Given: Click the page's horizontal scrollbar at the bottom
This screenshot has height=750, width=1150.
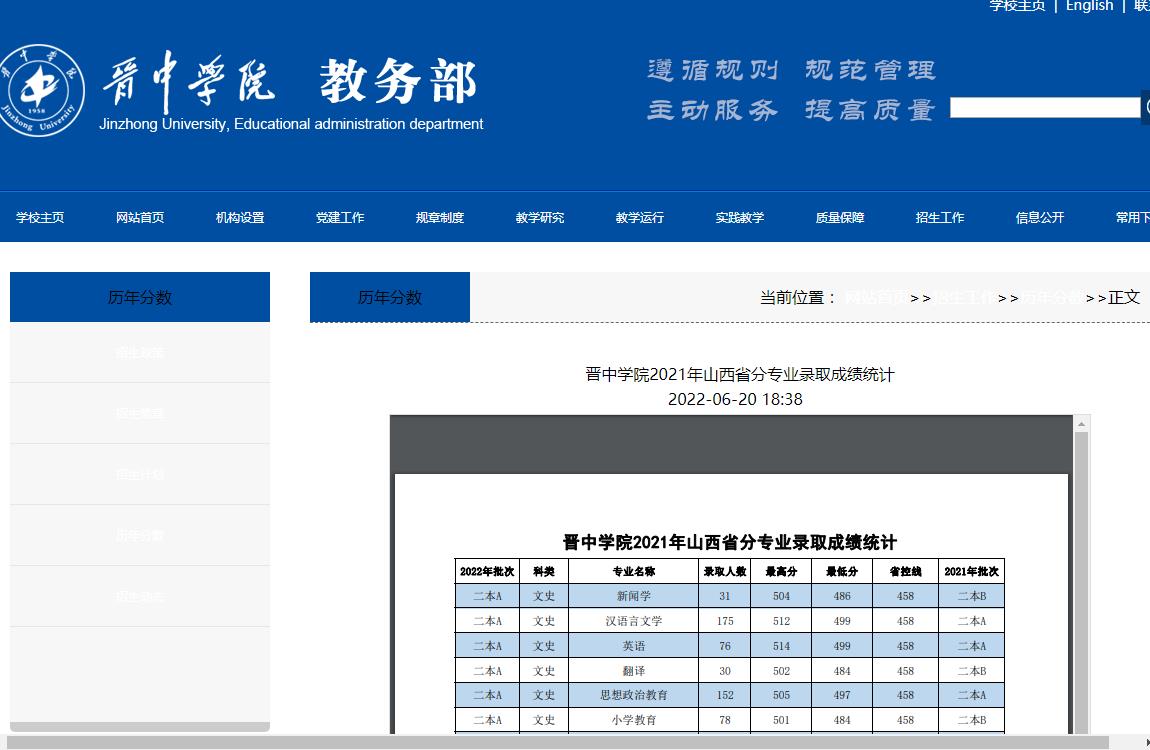Looking at the screenshot, I should (x=557, y=743).
